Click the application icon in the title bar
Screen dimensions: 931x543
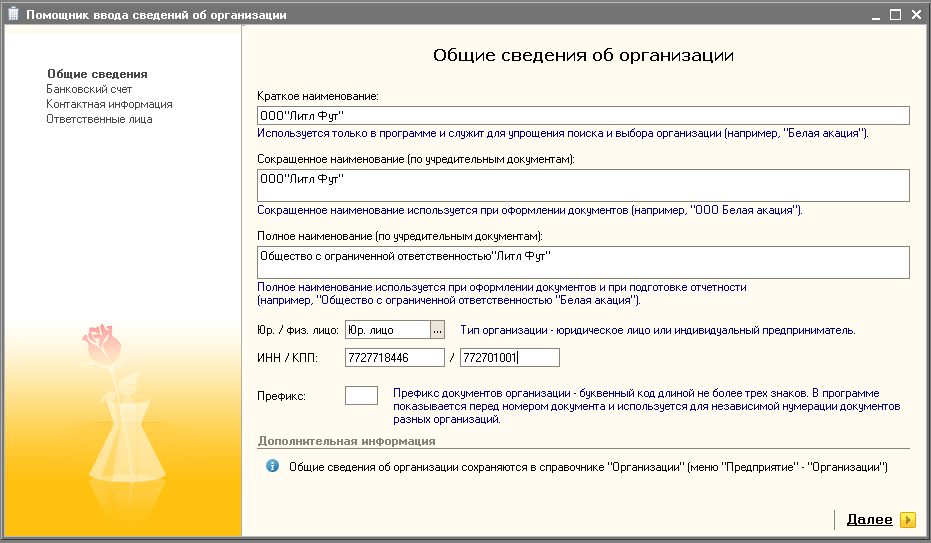point(14,15)
